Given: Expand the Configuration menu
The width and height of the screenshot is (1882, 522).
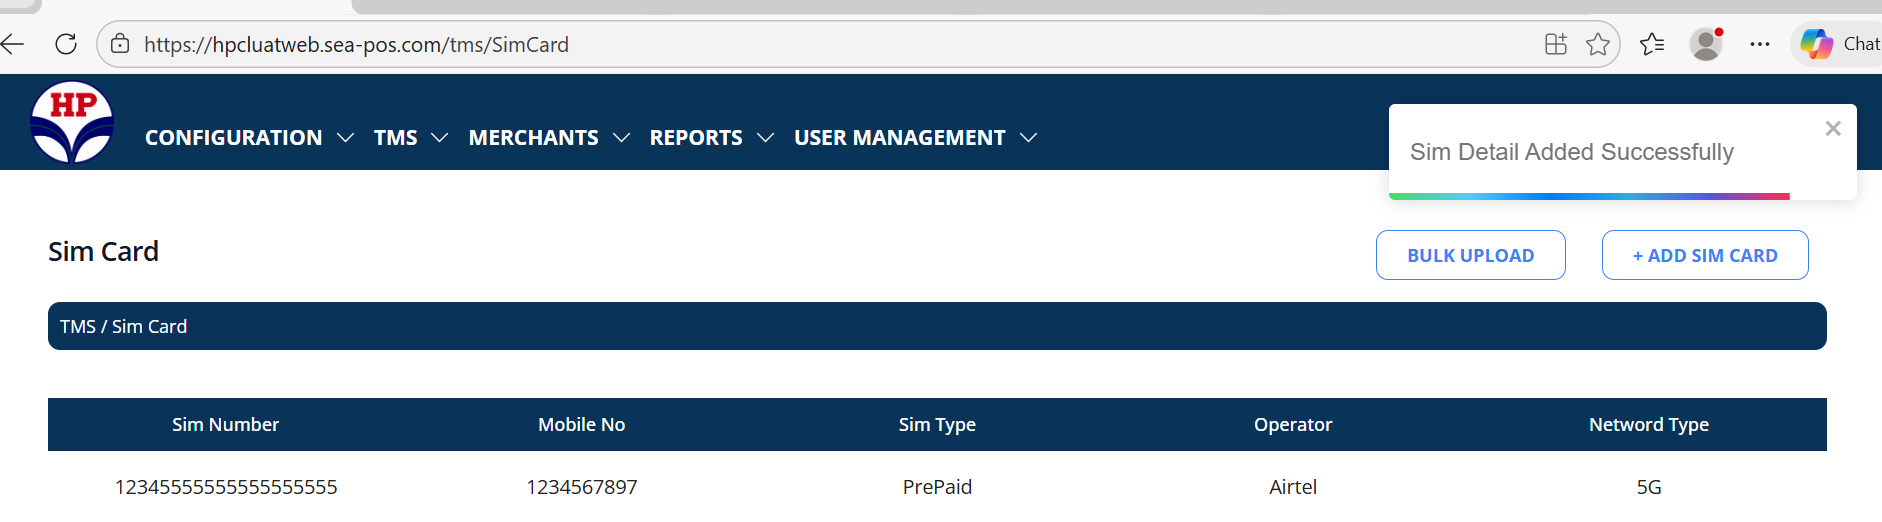Looking at the screenshot, I should tap(249, 137).
